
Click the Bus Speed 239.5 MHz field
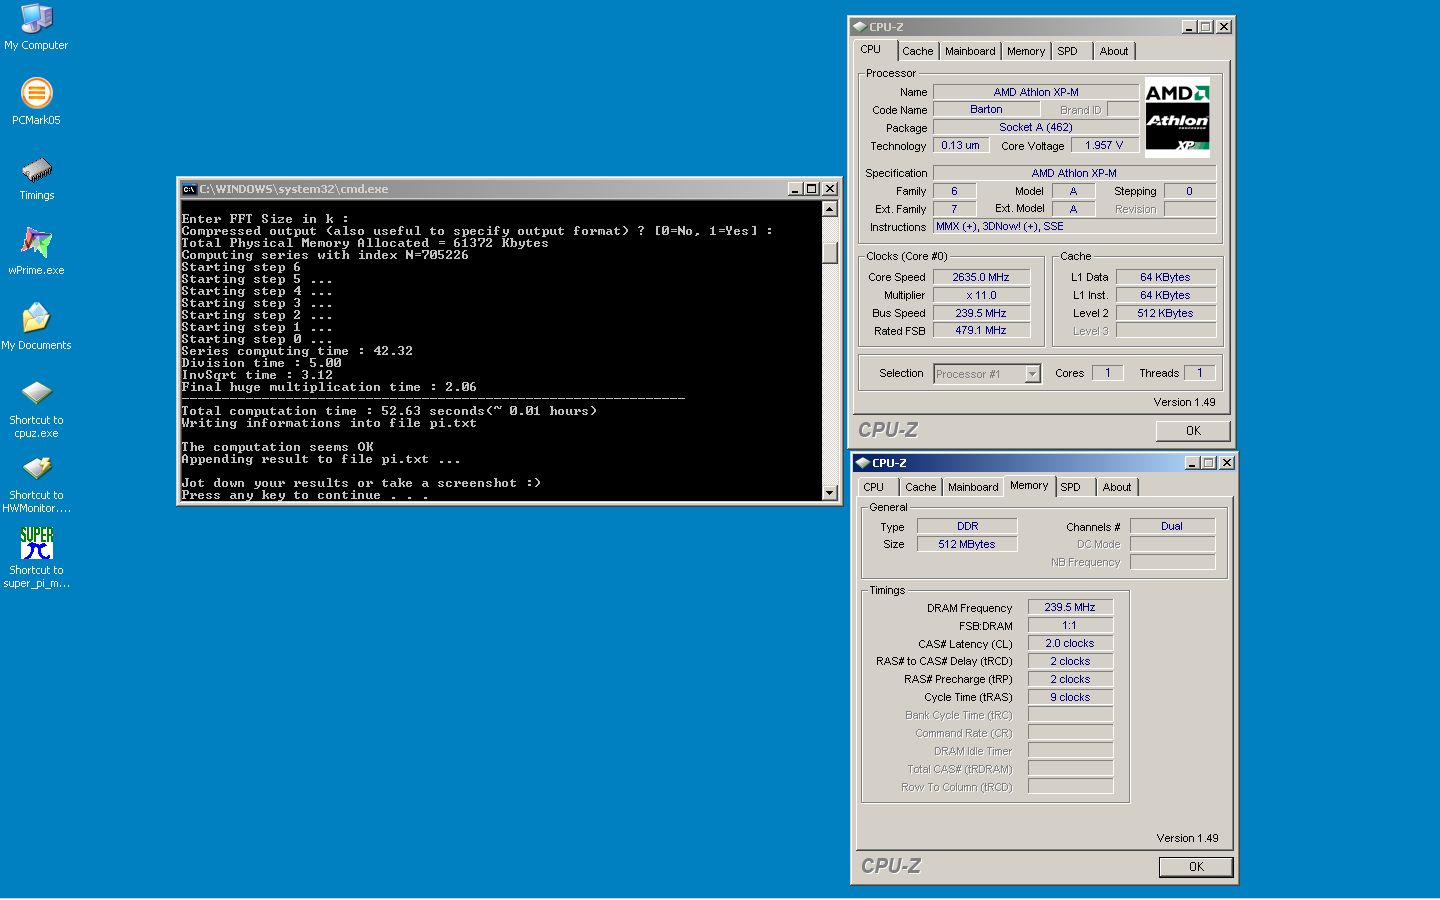coord(981,313)
